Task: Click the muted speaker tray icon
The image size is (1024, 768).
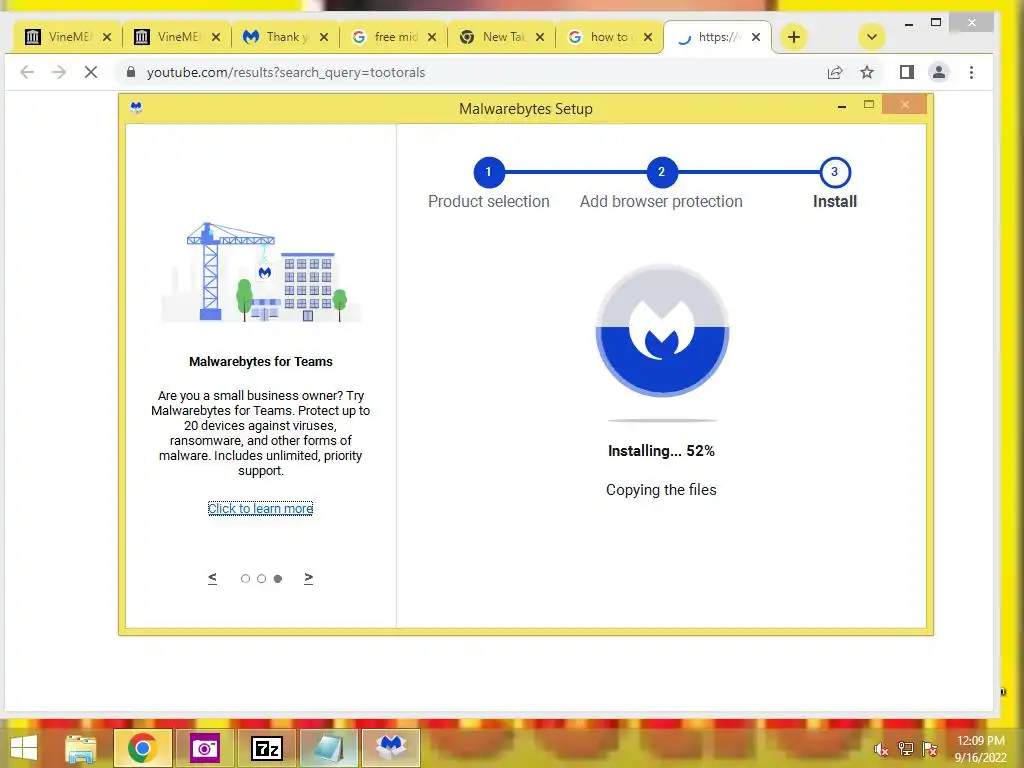Action: (881, 749)
